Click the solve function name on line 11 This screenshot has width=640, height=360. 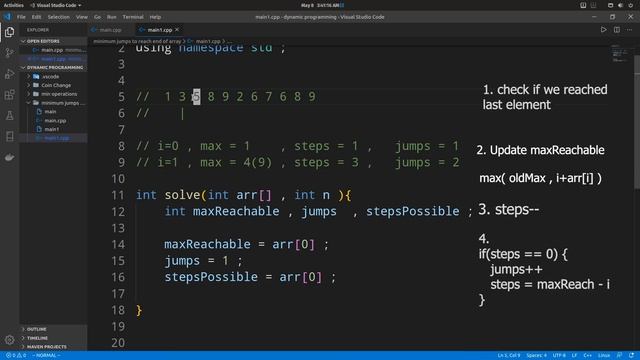tap(182, 195)
